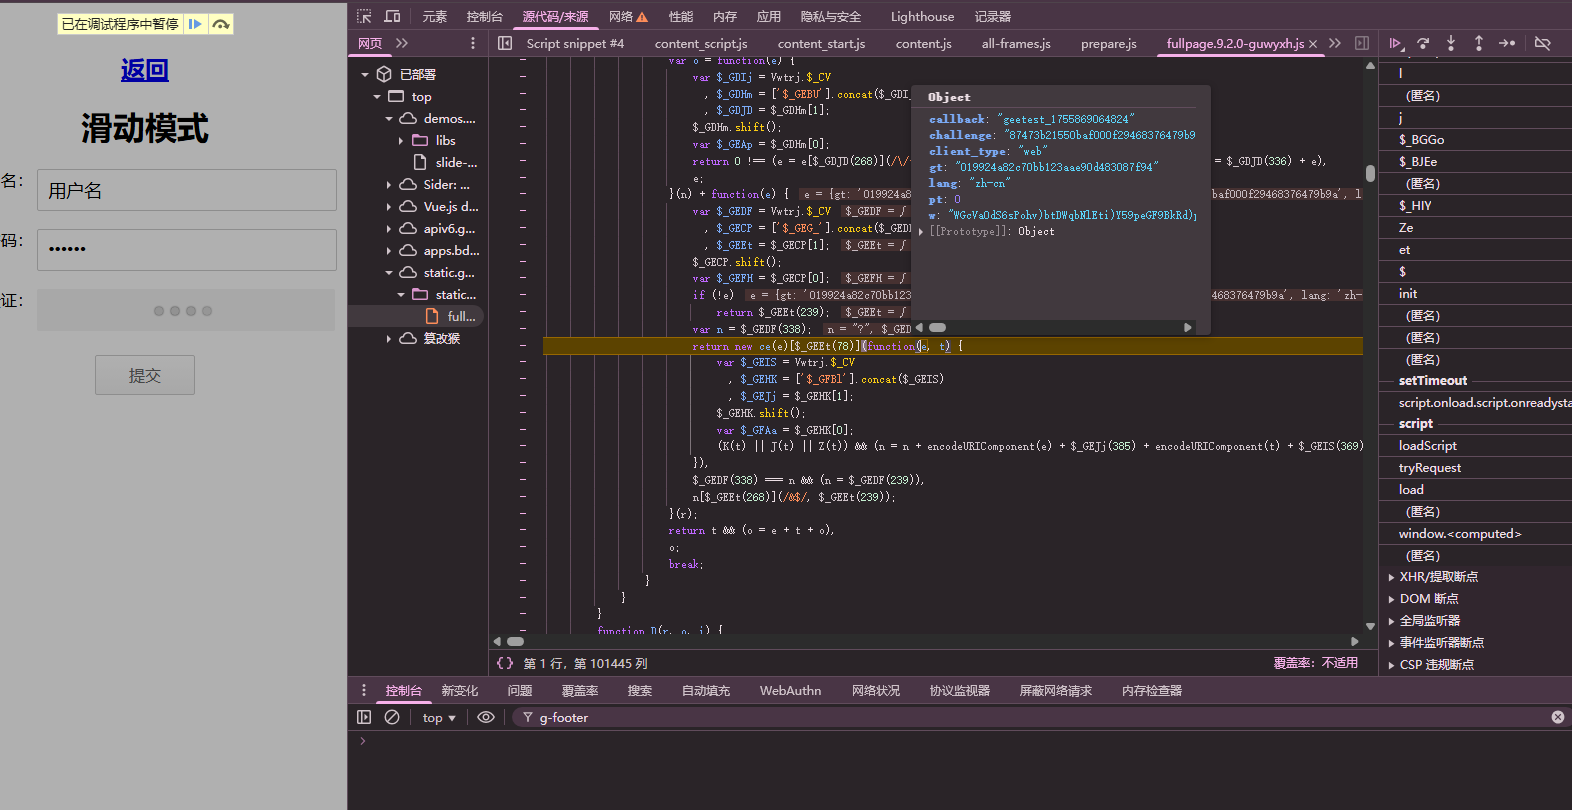Collapse the 已部署 tree node
This screenshot has width=1572, height=810.
(365, 75)
